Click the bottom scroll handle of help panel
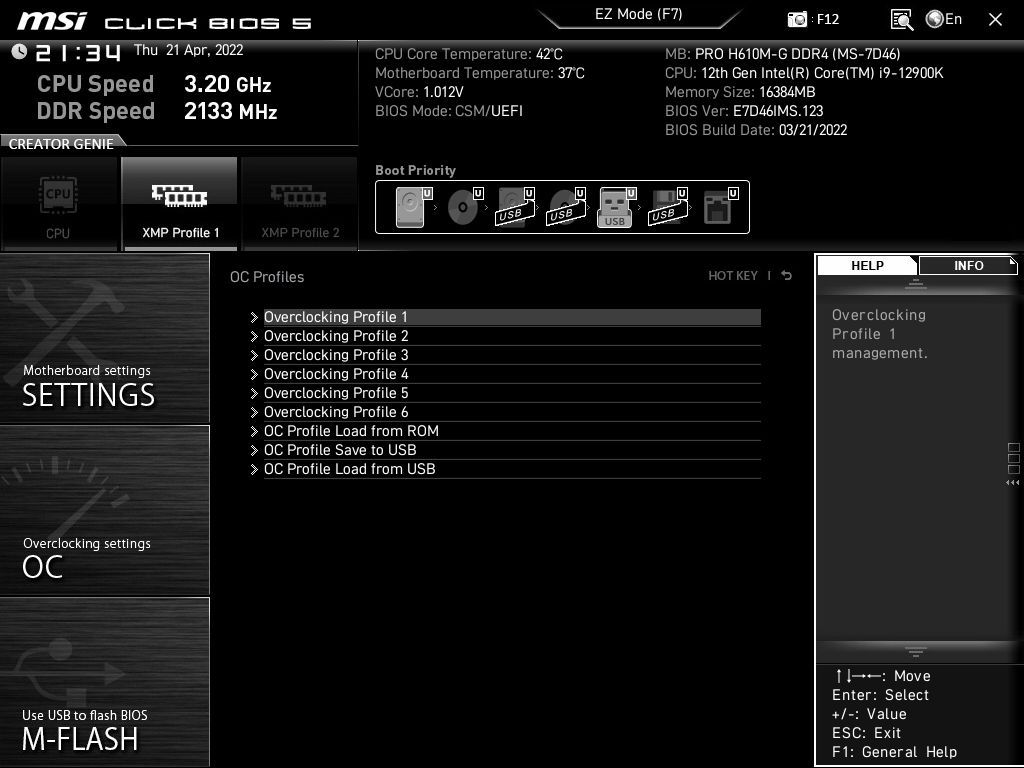 (x=916, y=651)
